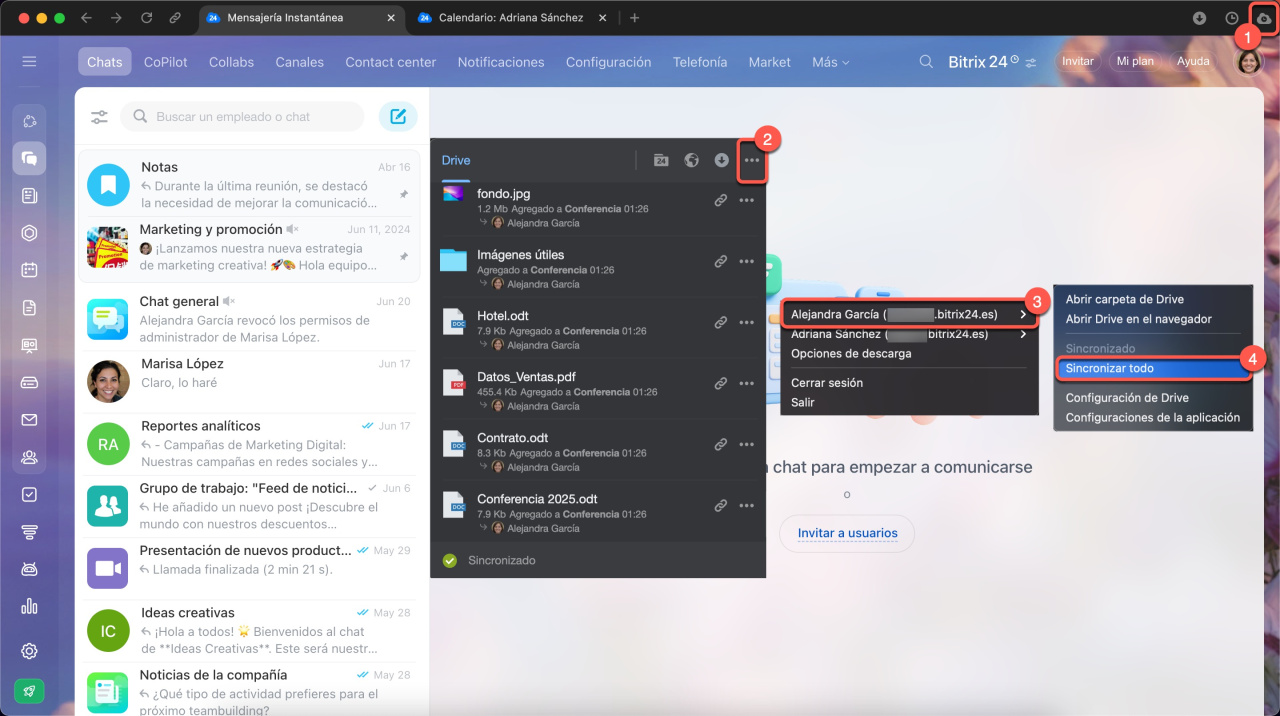Screen dimensions: 1280x716
Task: Open the CoPilot tab
Action: click(166, 62)
